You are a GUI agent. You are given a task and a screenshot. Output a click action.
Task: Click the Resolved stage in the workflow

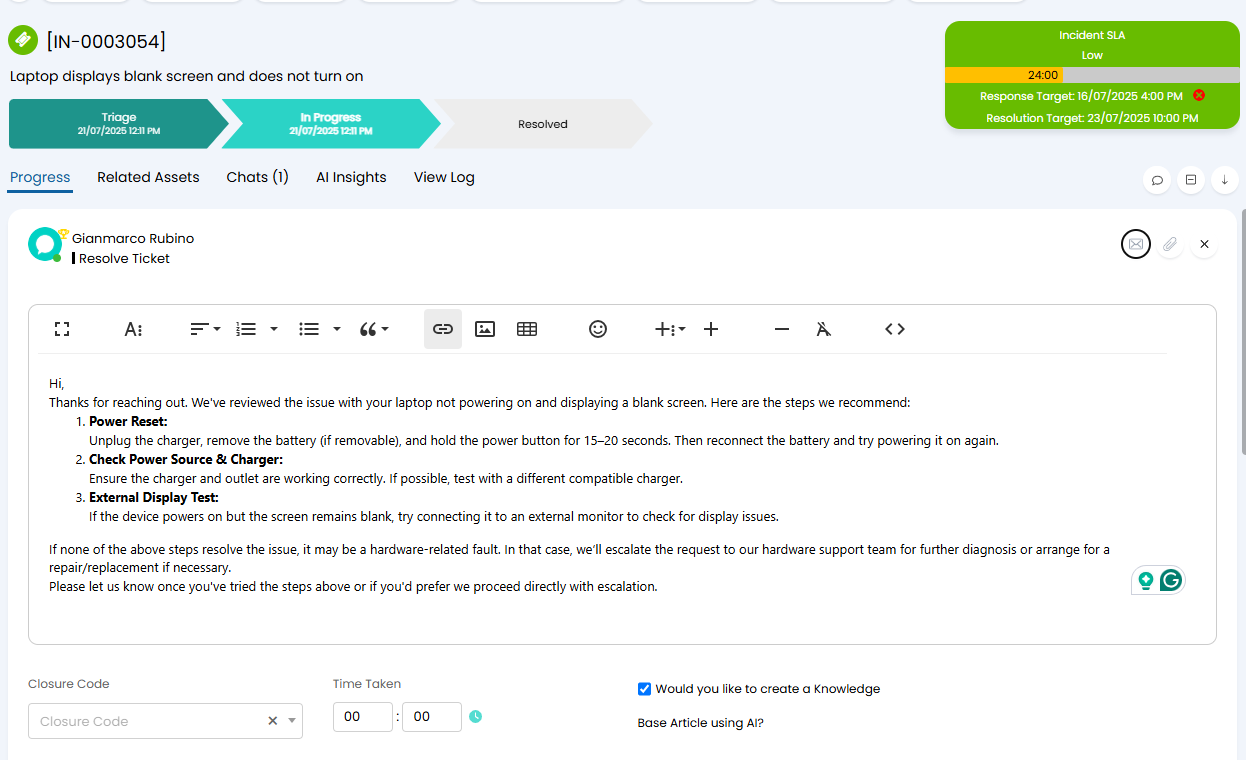(x=543, y=124)
